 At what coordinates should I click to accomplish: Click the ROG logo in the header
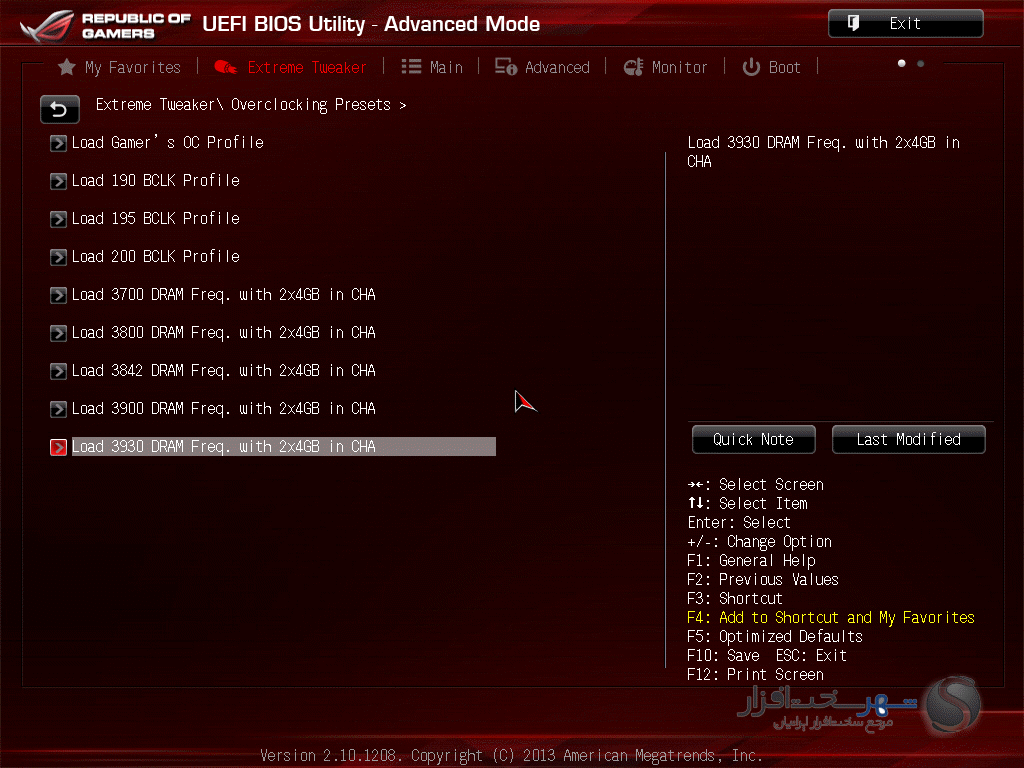(47, 25)
